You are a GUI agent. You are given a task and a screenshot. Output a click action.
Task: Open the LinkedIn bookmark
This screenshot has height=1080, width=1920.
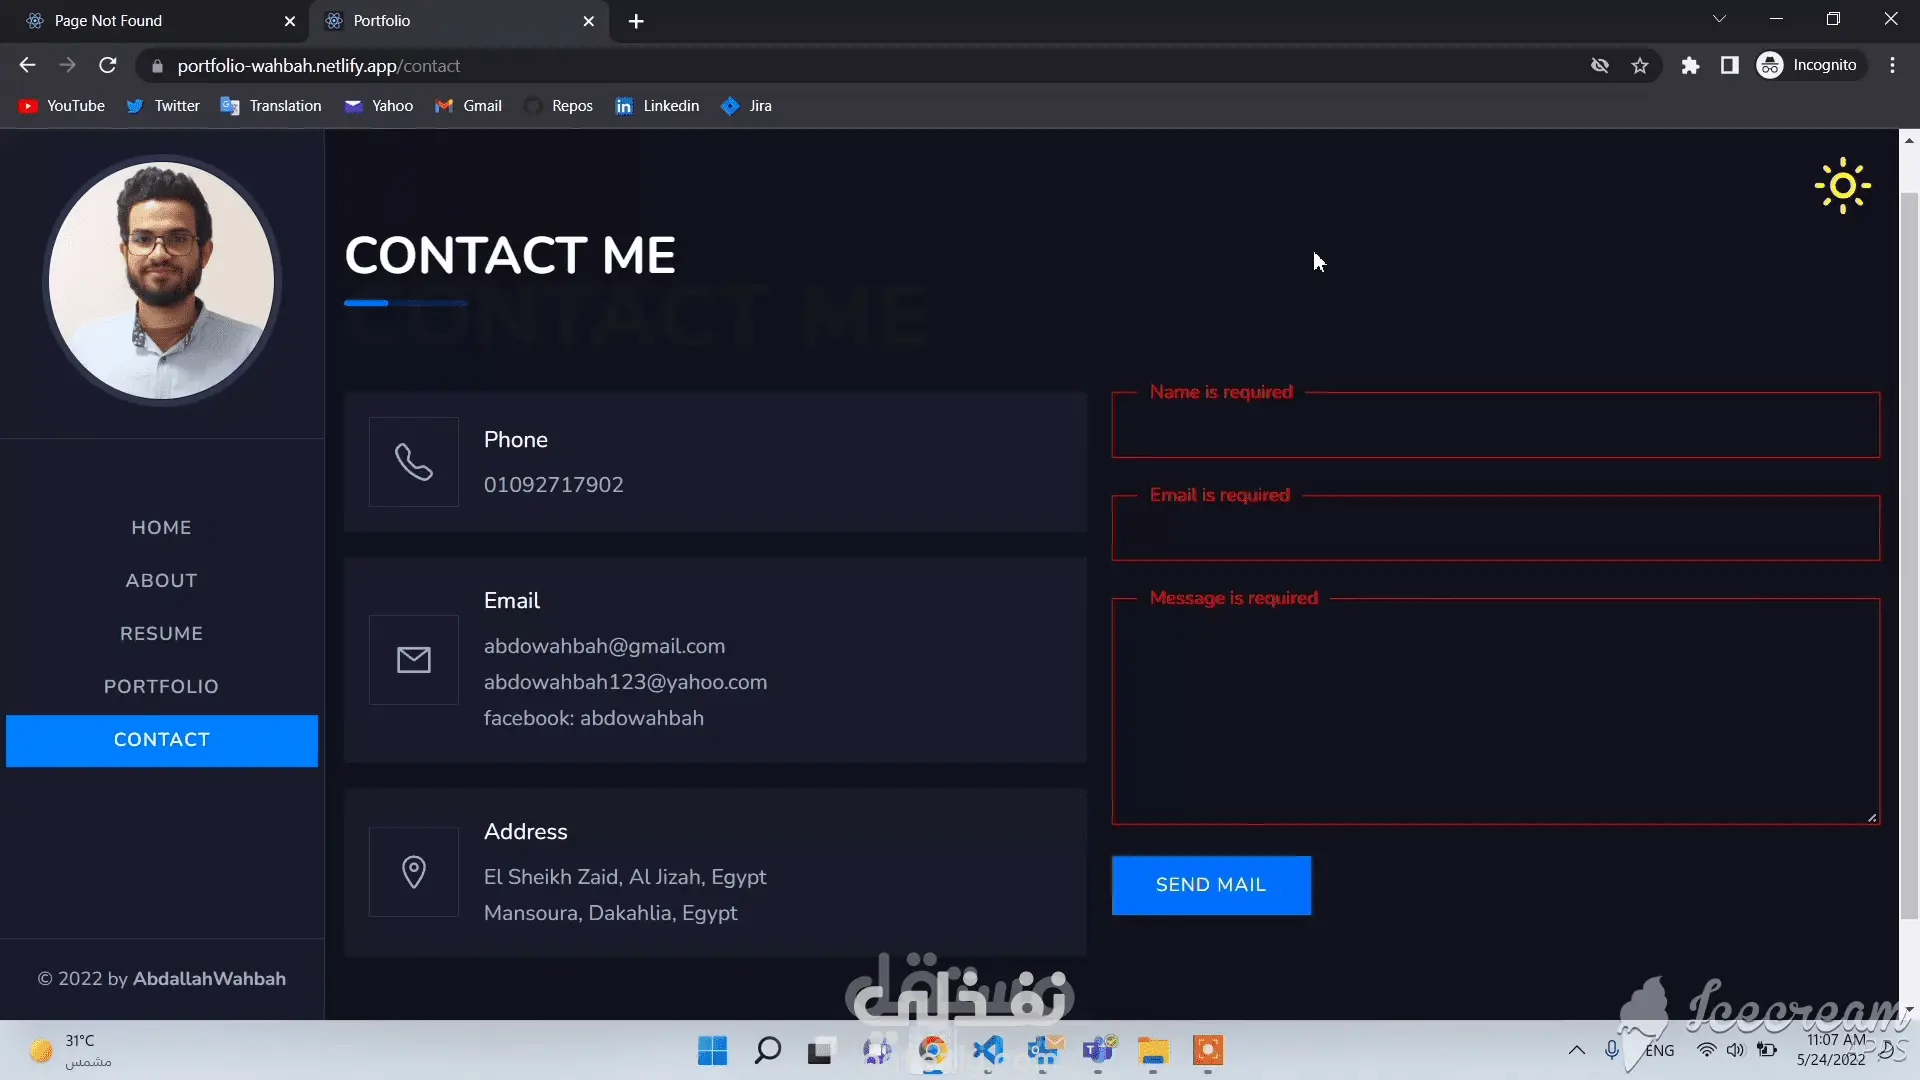[x=657, y=106]
